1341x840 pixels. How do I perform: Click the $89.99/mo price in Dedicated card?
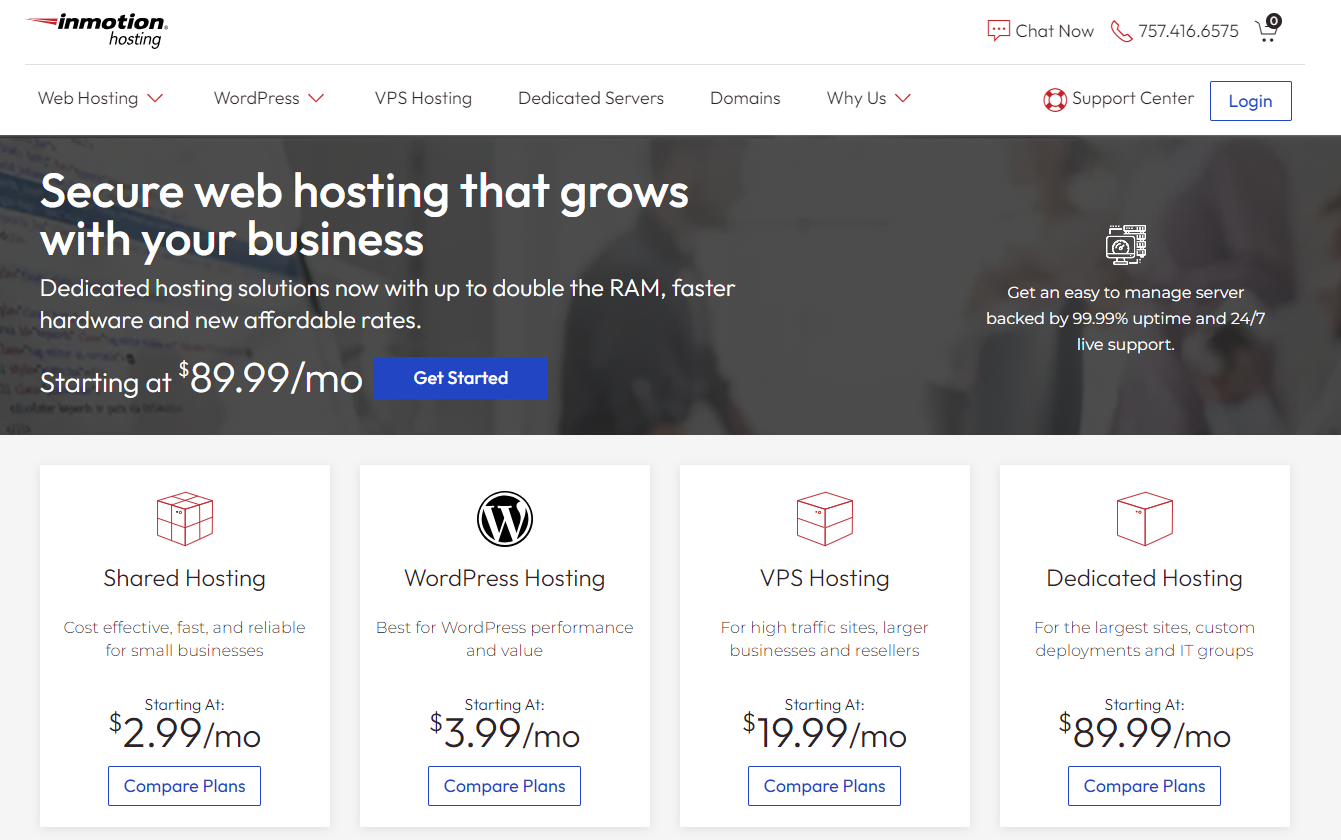point(1145,733)
